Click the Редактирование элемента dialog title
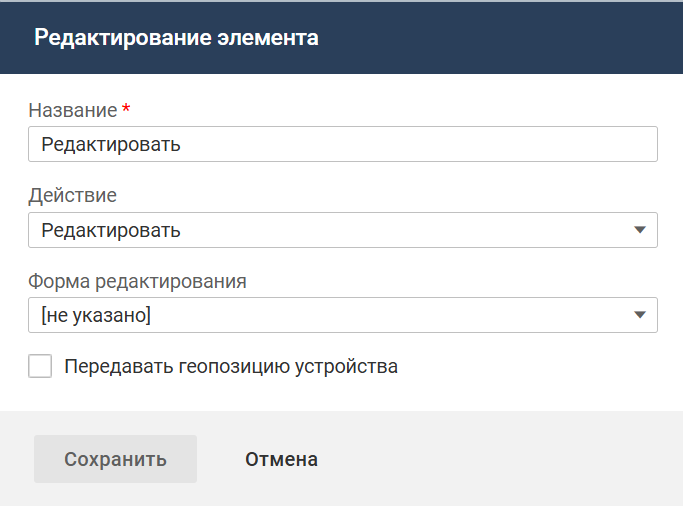This screenshot has width=683, height=506. (x=176, y=38)
